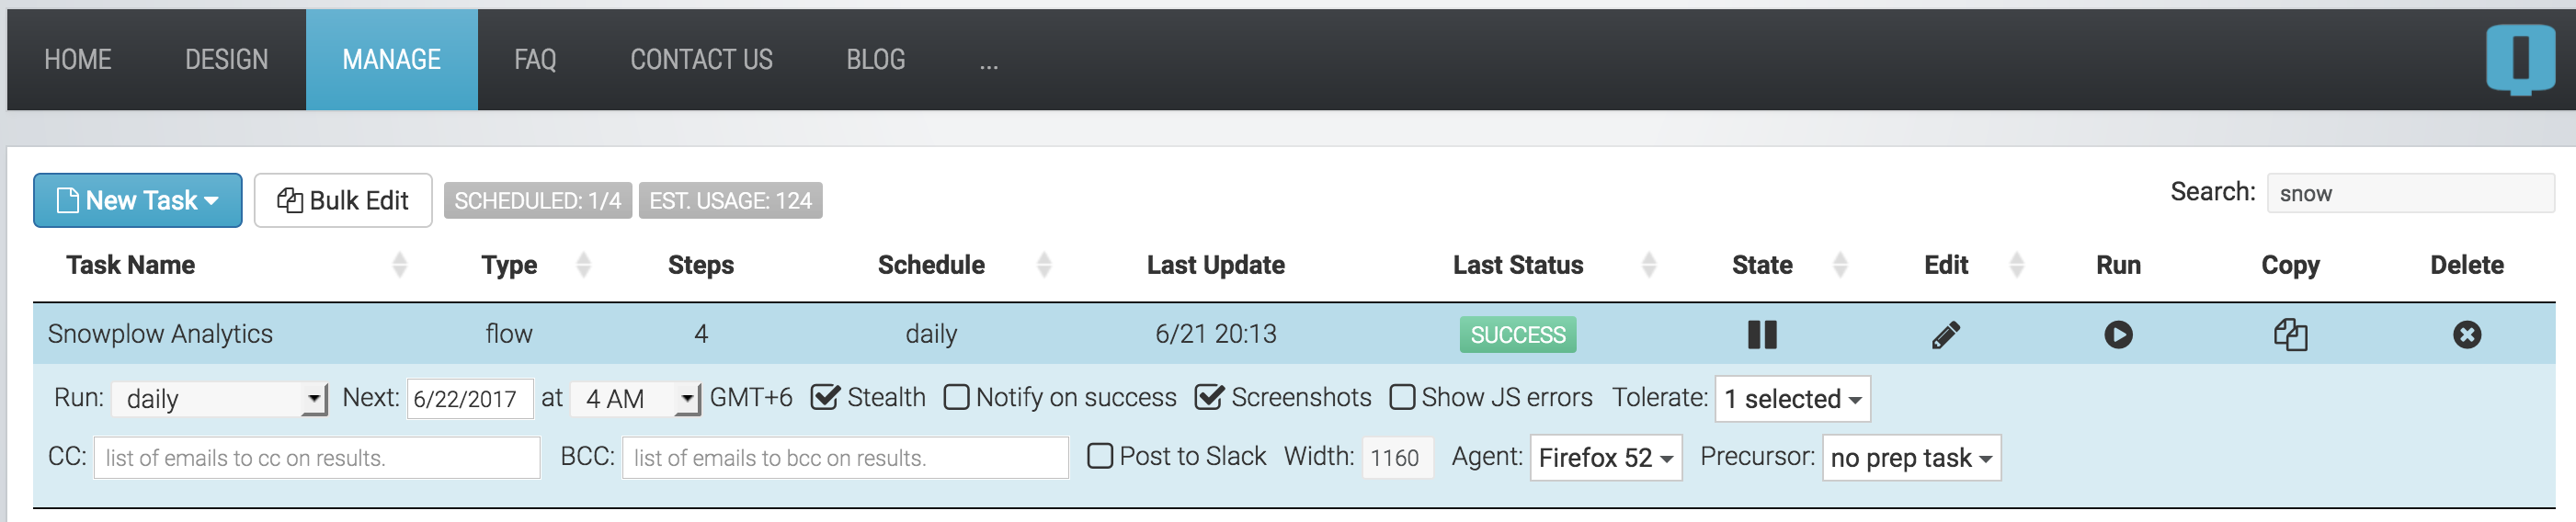Edit the Snowplow Analytics task with pencil icon
2576x522 pixels.
pos(1945,334)
